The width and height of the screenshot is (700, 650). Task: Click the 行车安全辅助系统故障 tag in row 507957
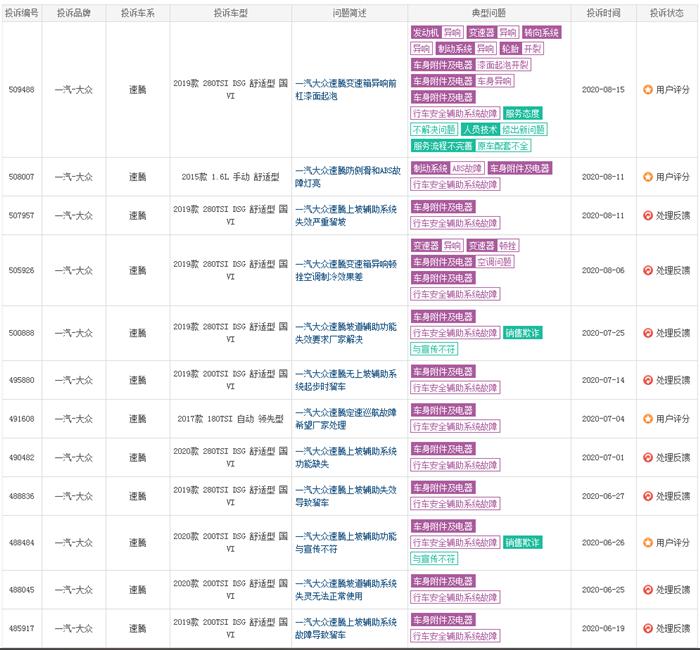click(455, 223)
